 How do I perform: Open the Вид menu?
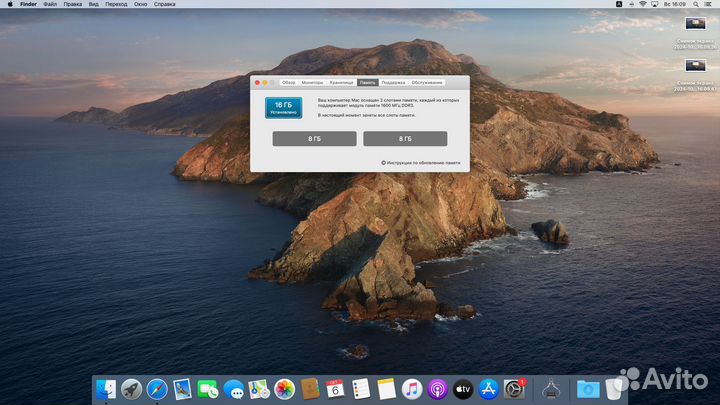point(94,4)
